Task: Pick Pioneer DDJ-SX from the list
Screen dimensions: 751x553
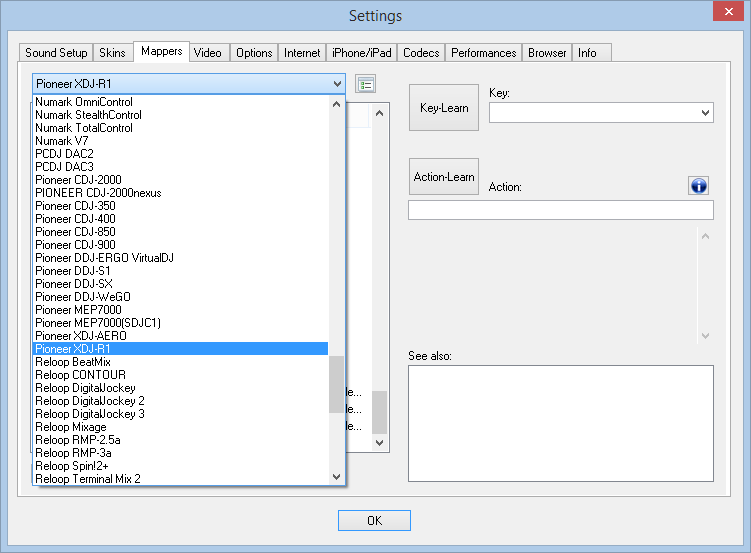Action: tap(181, 283)
